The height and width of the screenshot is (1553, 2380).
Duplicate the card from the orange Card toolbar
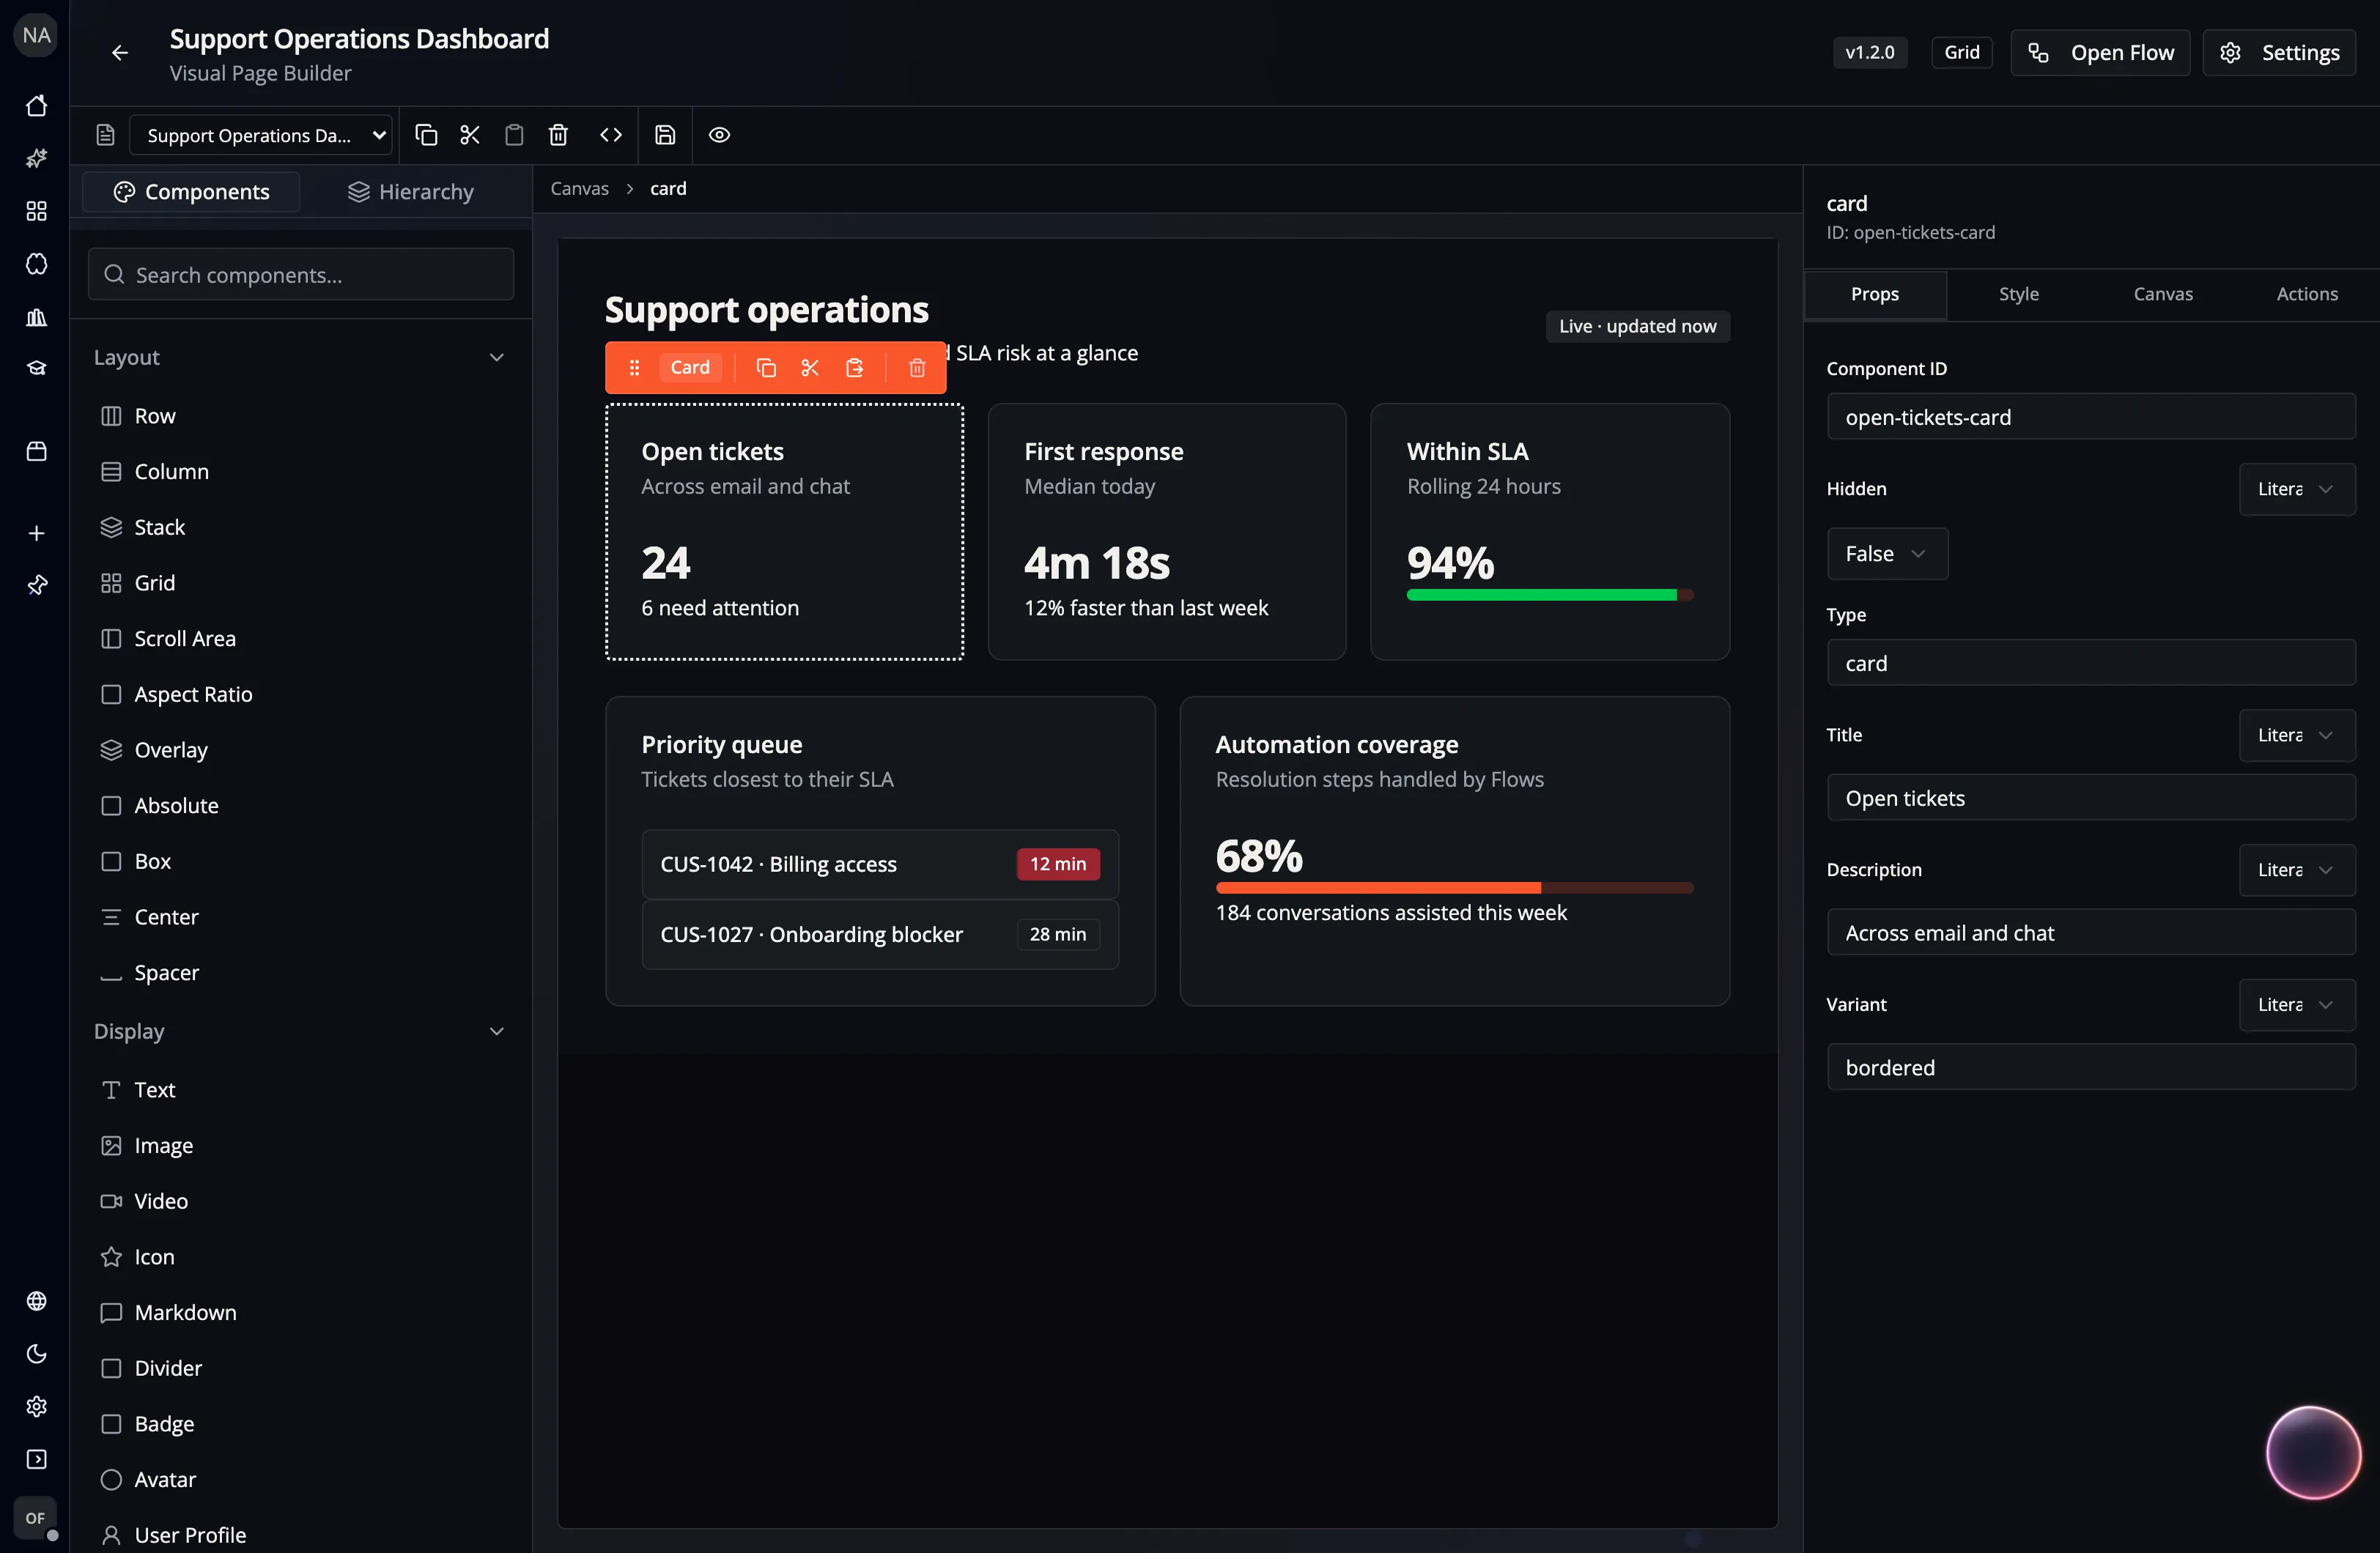pyautogui.click(x=766, y=368)
